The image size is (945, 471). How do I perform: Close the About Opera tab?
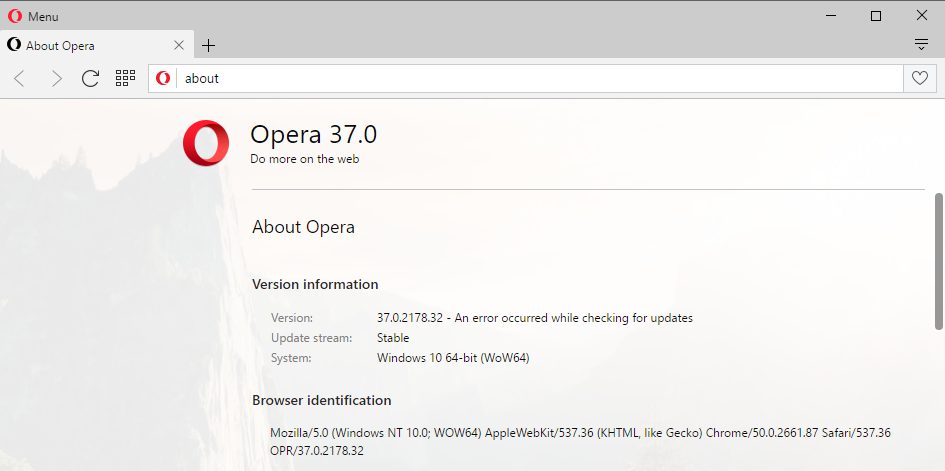coord(179,45)
